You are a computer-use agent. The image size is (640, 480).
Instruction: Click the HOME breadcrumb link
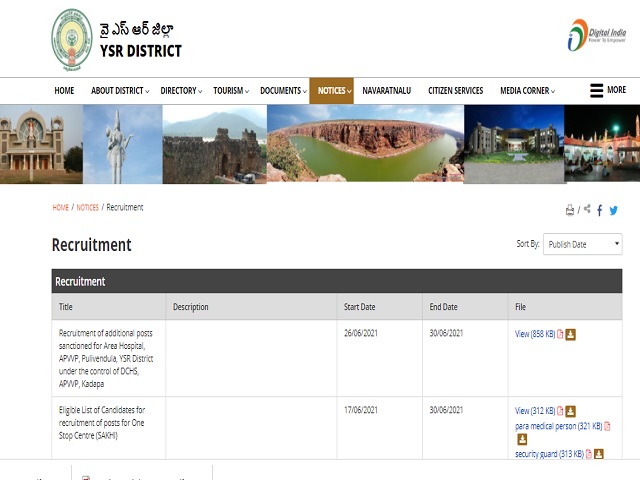point(60,208)
